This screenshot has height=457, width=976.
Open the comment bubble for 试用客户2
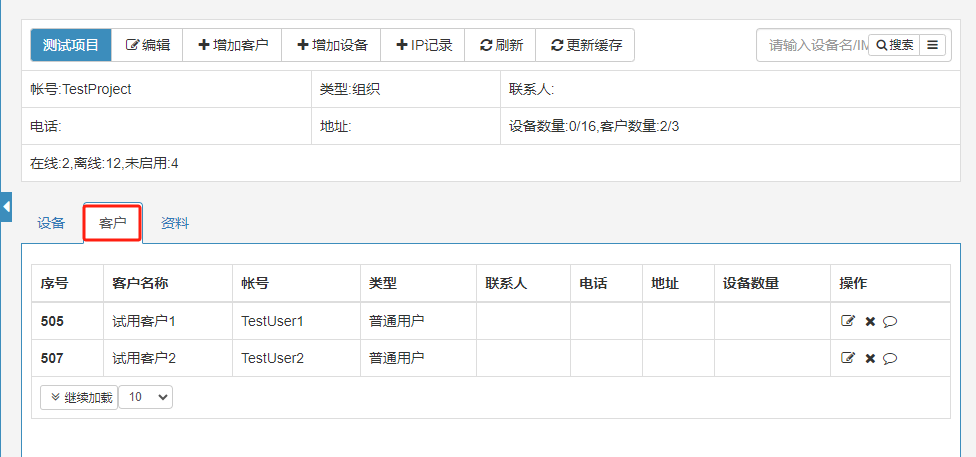tap(890, 358)
